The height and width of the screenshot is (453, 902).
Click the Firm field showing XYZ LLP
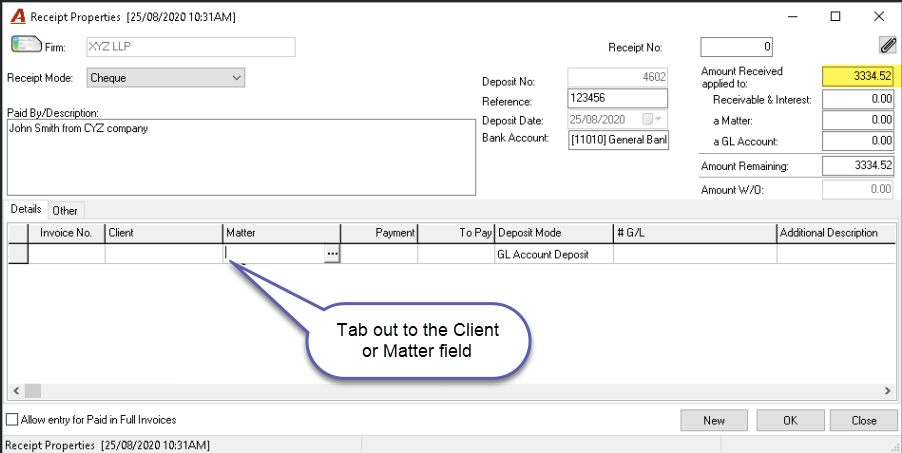click(191, 47)
